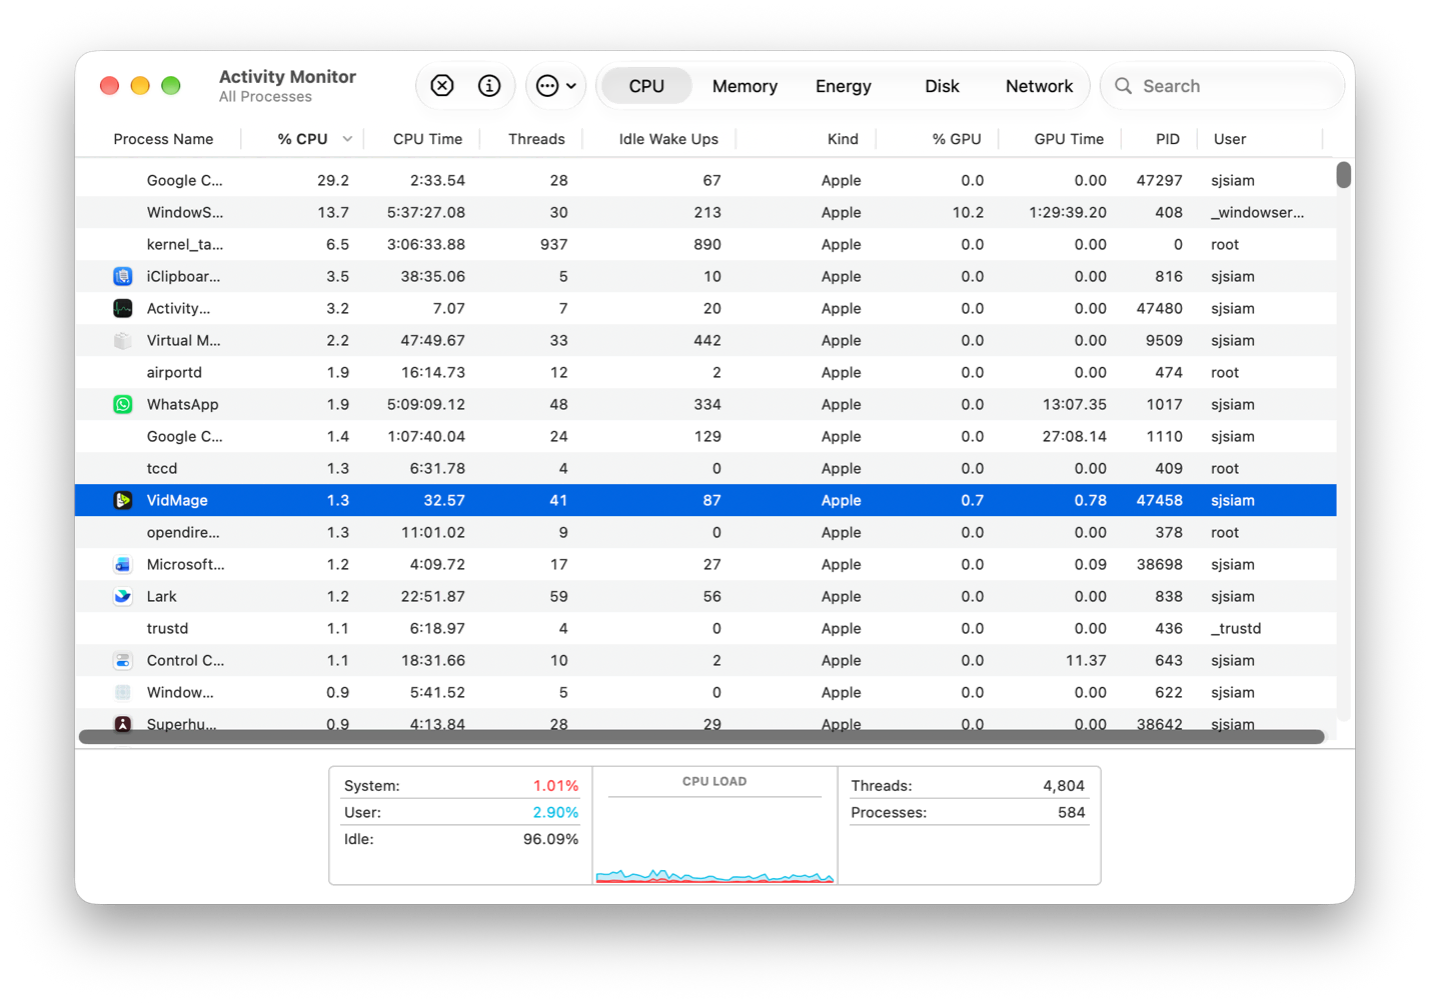Screen dimensions: 1430x1008
Task: Click the WhatsApp green icon
Action: 123,404
